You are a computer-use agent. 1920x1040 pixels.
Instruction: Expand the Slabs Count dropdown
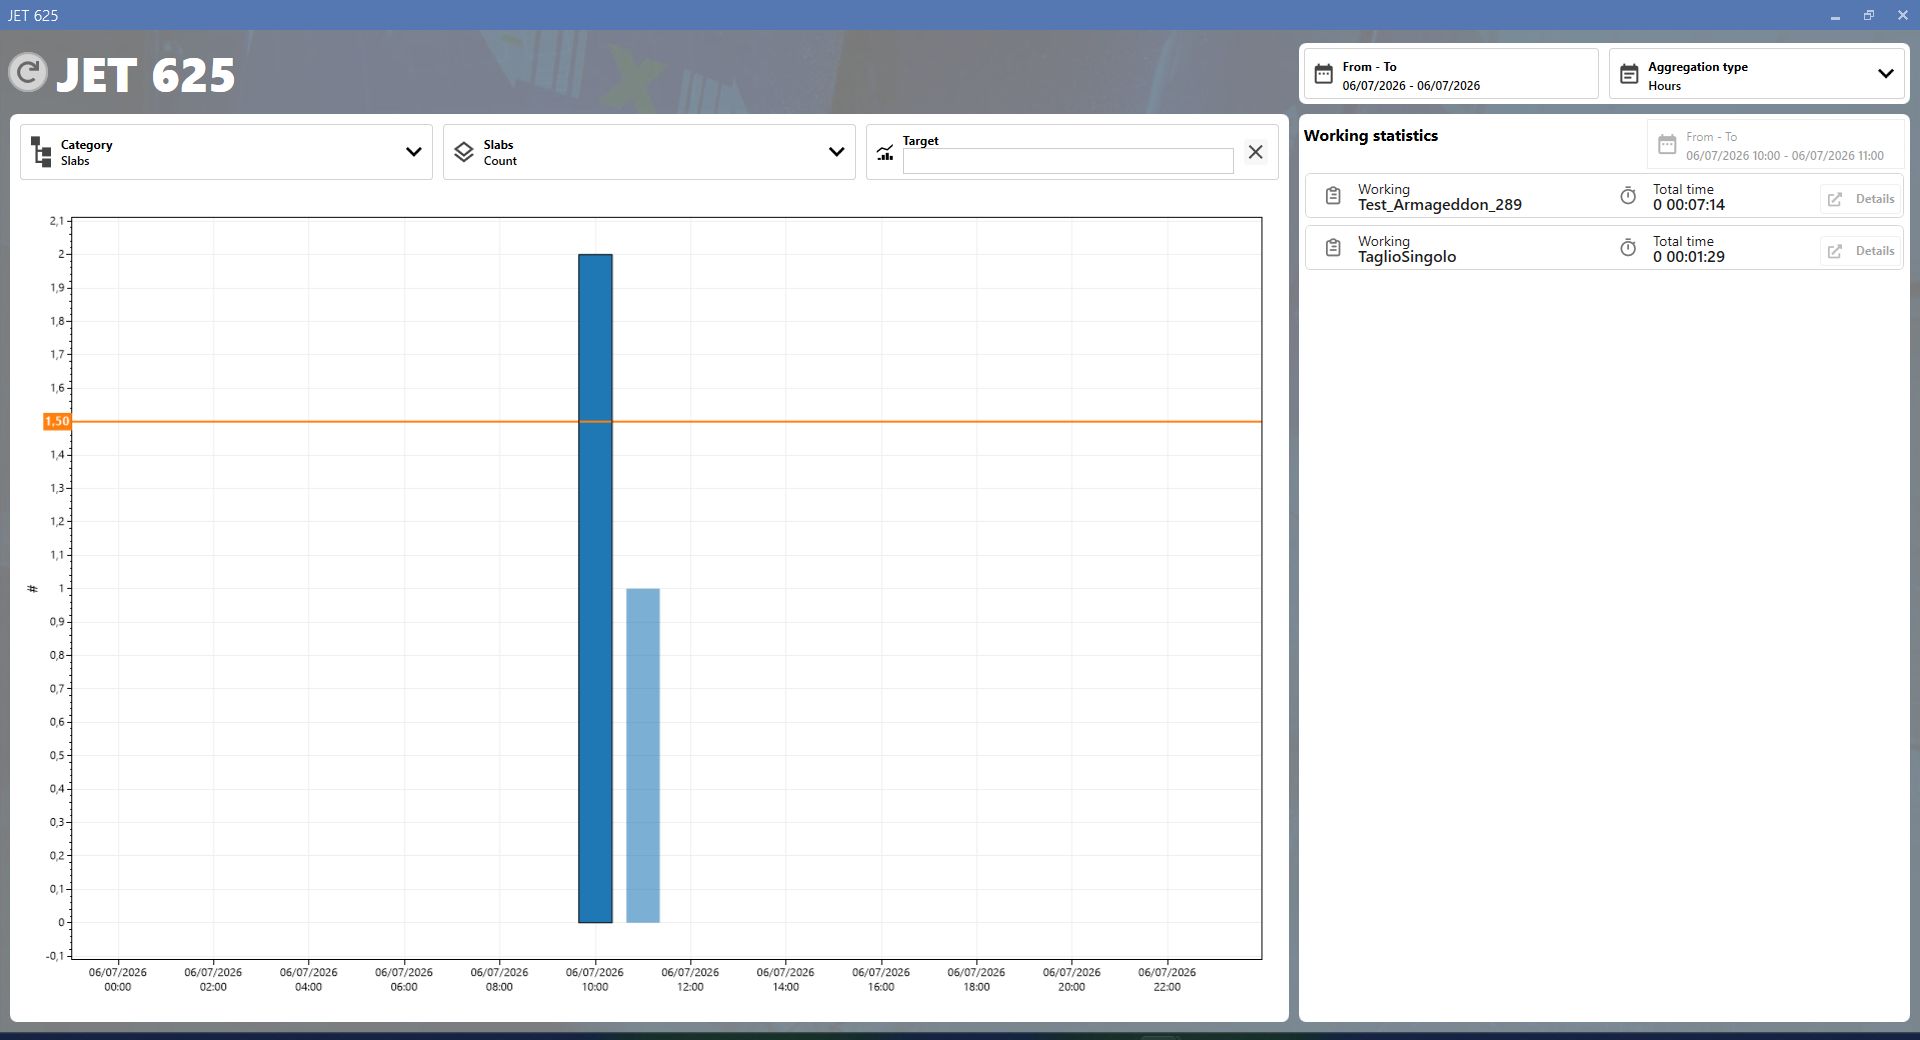(836, 152)
